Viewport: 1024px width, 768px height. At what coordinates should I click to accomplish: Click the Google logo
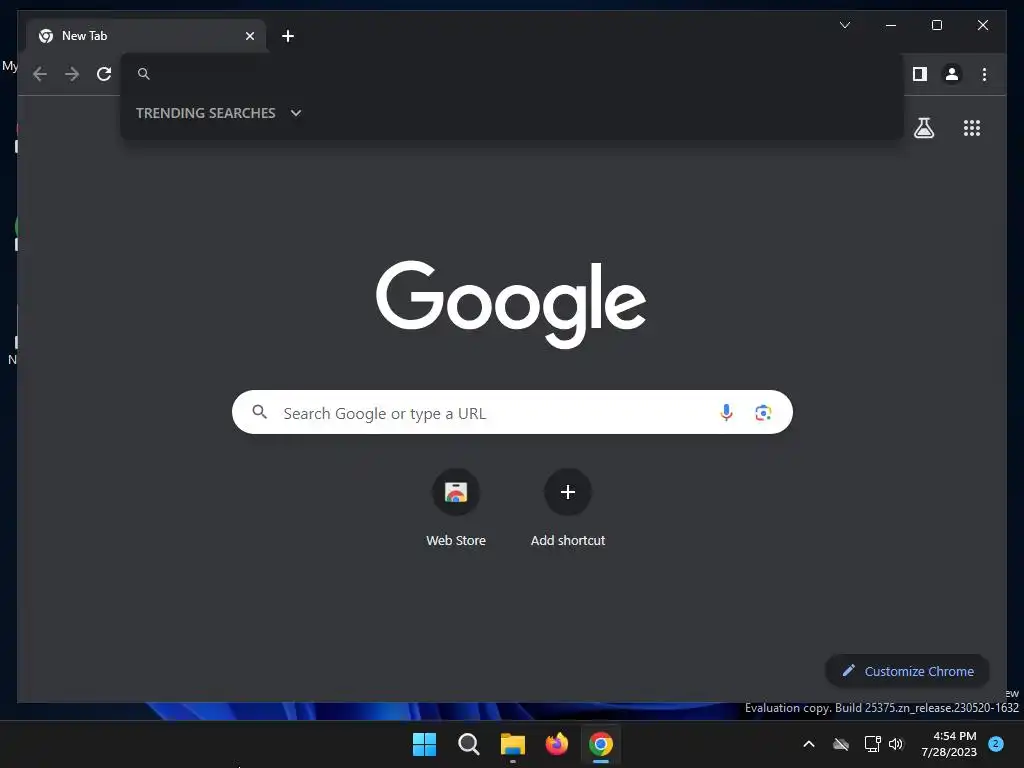click(x=511, y=303)
